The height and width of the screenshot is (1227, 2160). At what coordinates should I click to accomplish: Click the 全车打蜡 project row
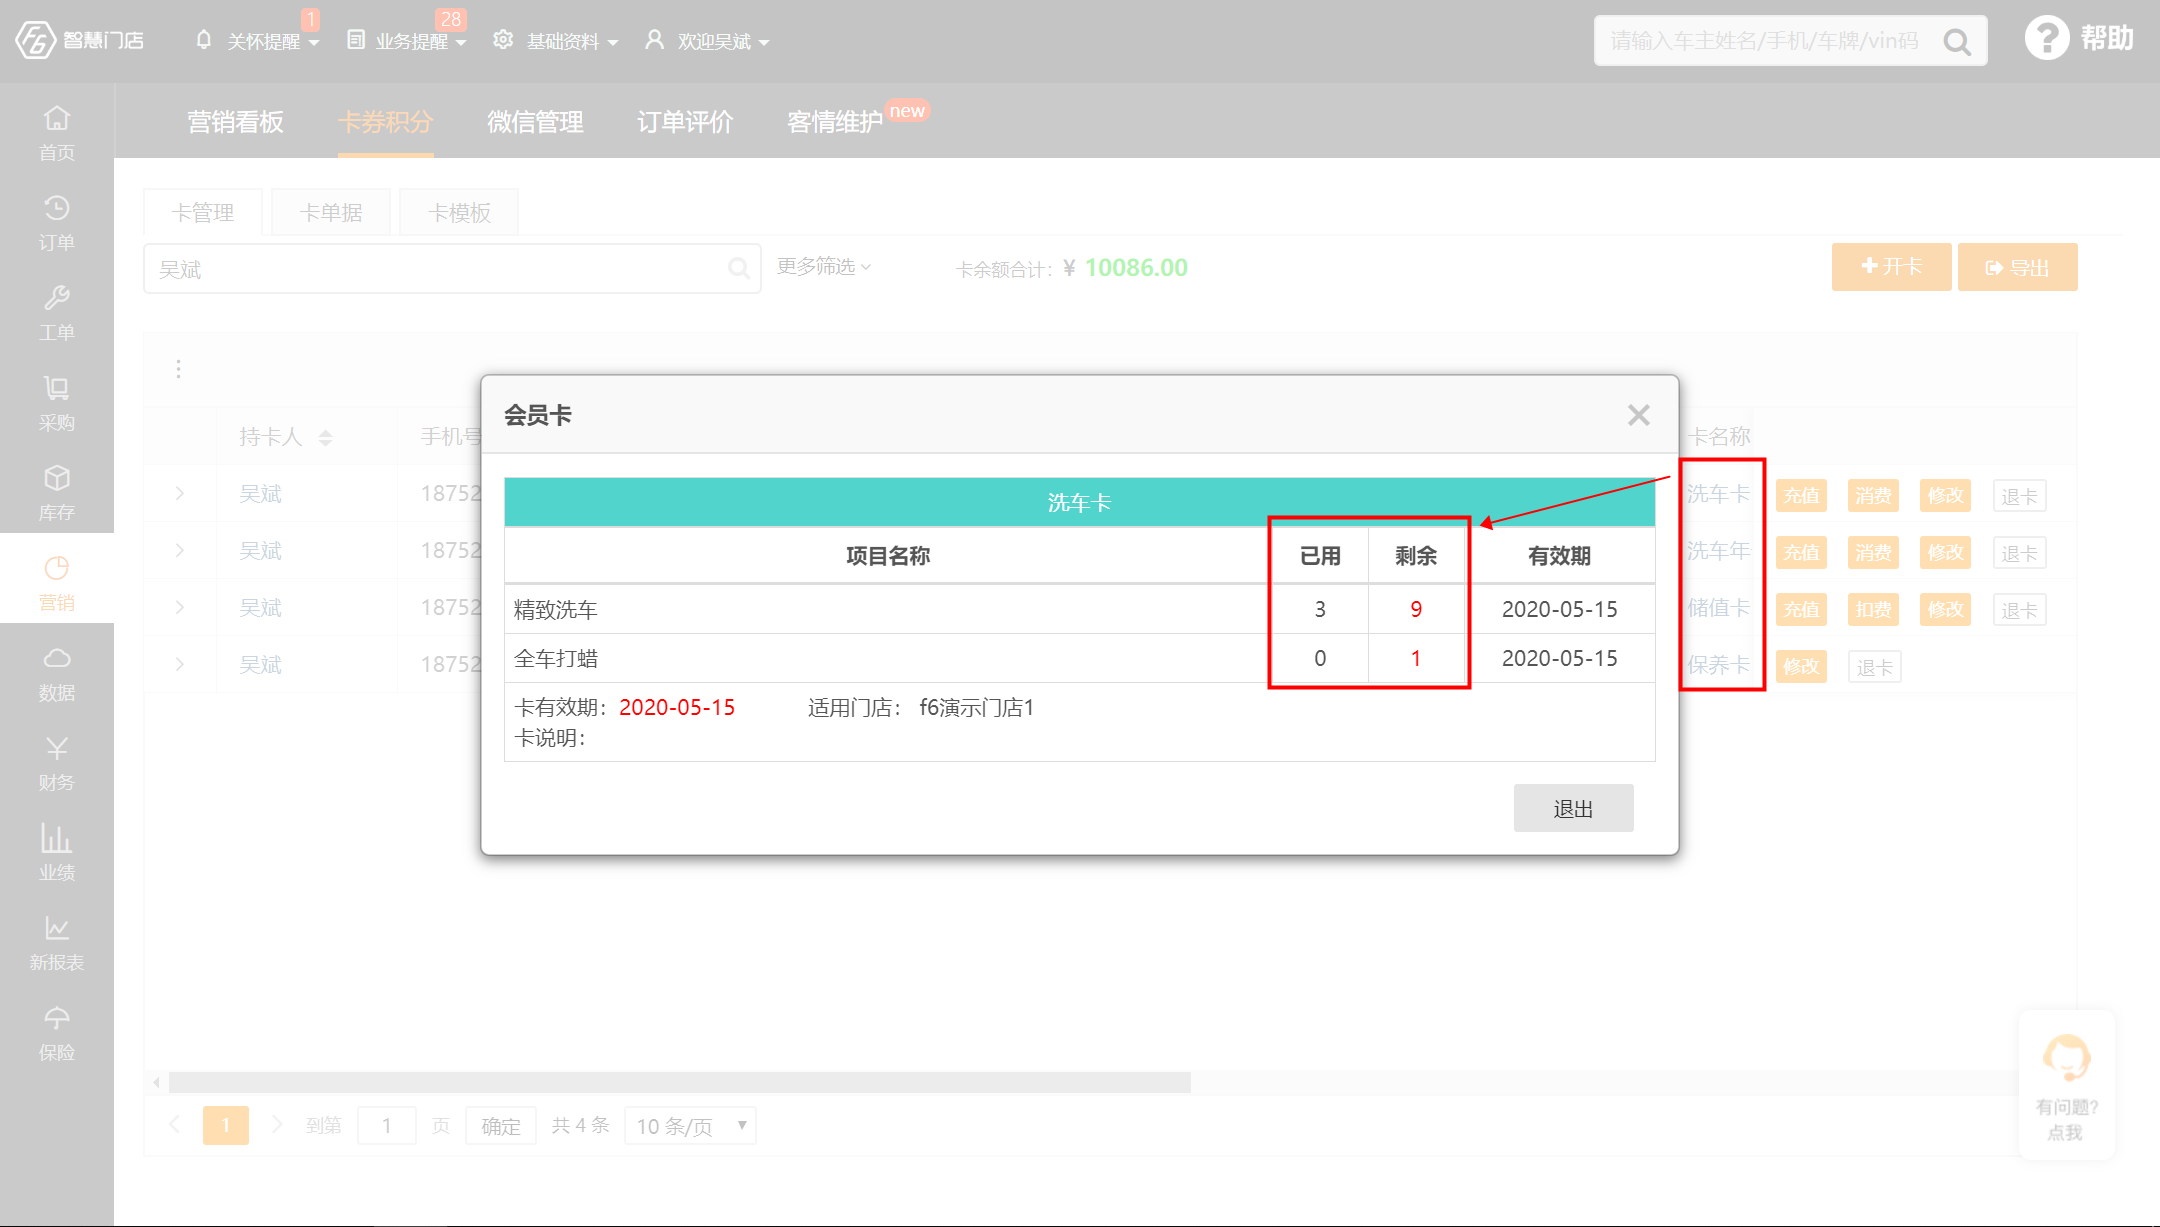(x=1079, y=658)
